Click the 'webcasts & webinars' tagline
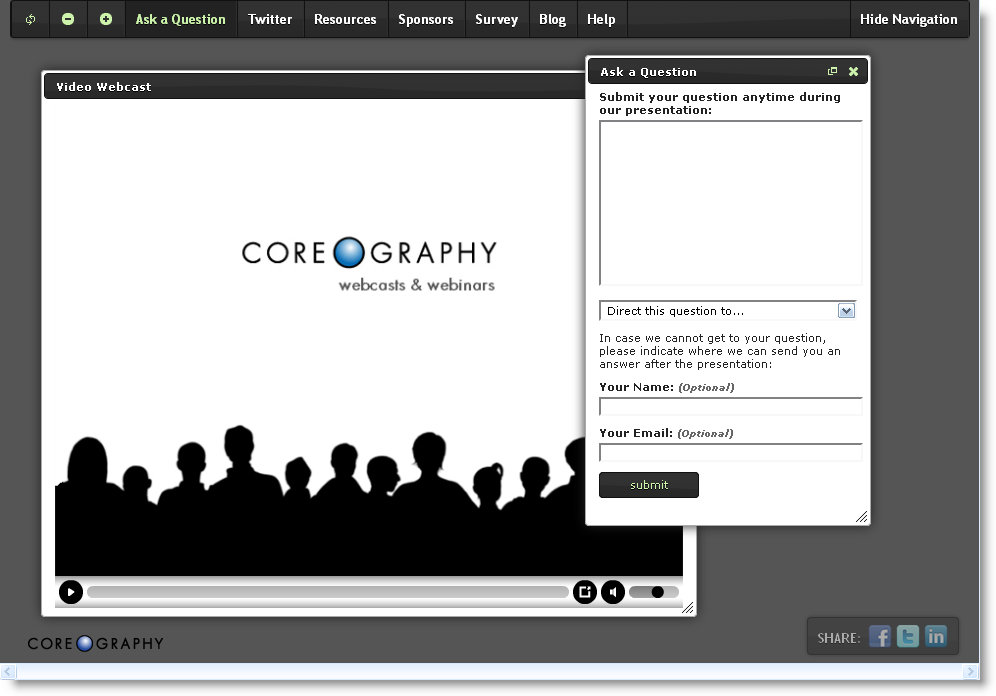The image size is (996, 696). [x=417, y=285]
